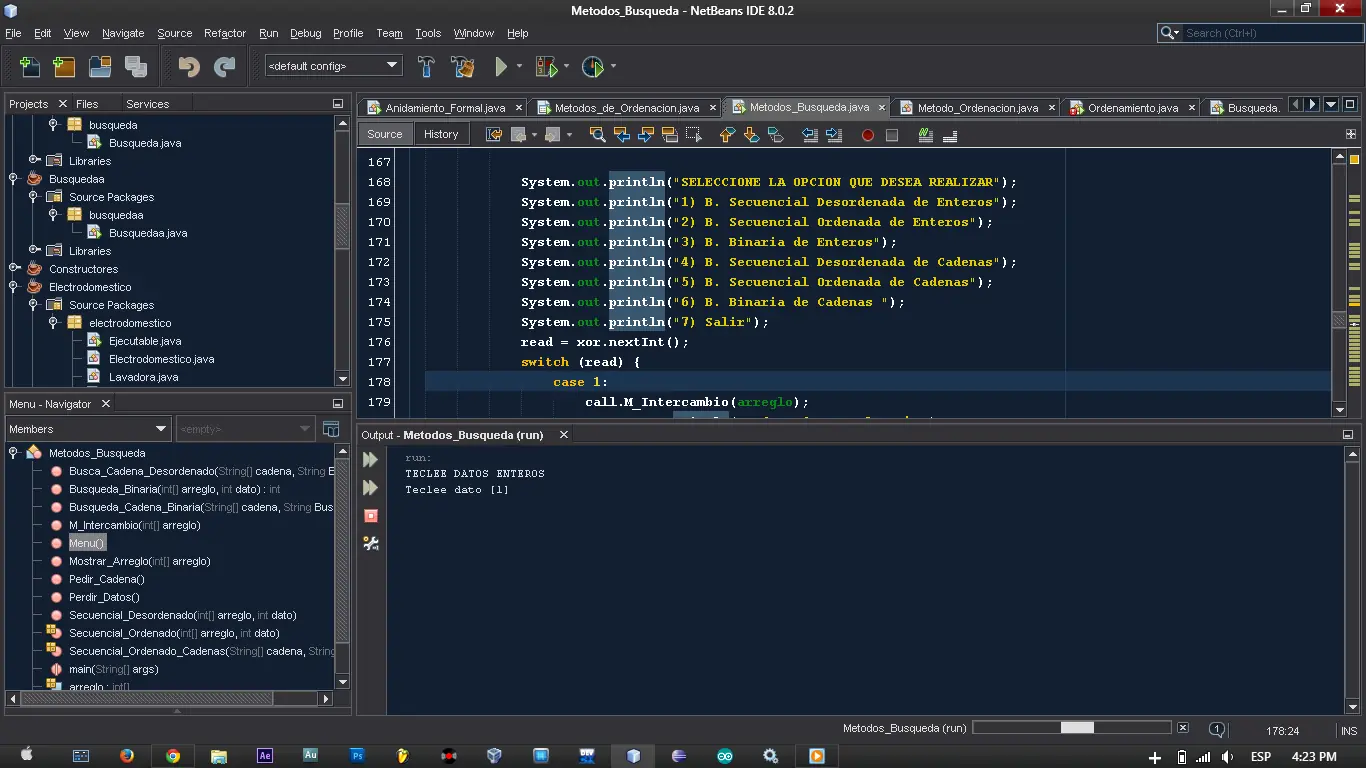Stop the running program in Output panel

click(371, 516)
